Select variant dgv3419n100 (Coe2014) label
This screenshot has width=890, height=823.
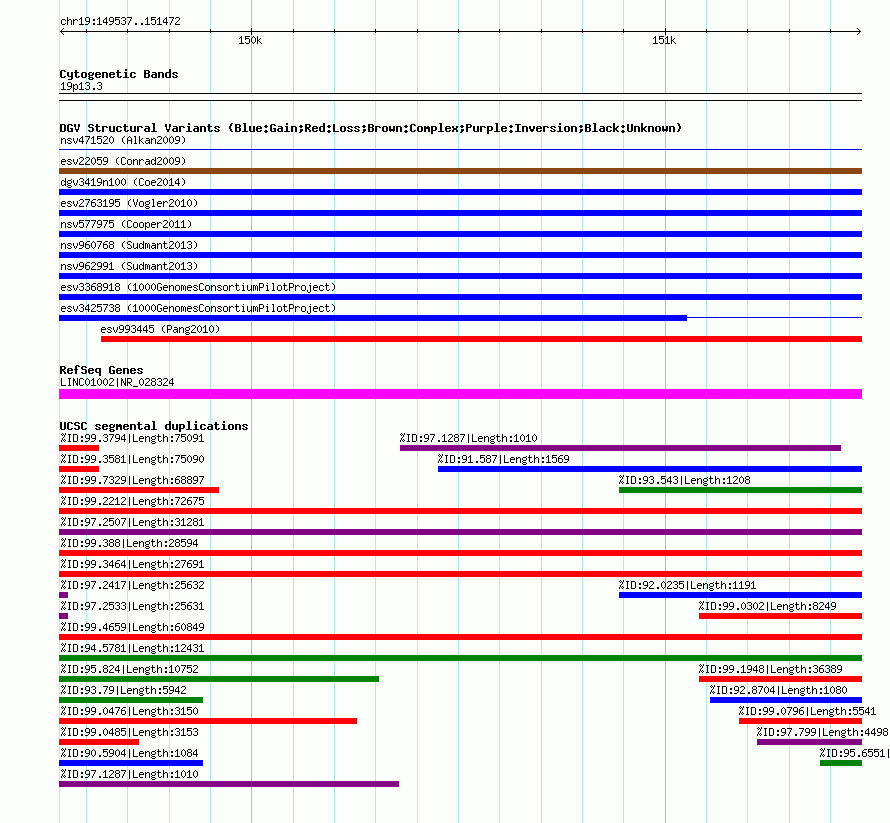(x=123, y=182)
